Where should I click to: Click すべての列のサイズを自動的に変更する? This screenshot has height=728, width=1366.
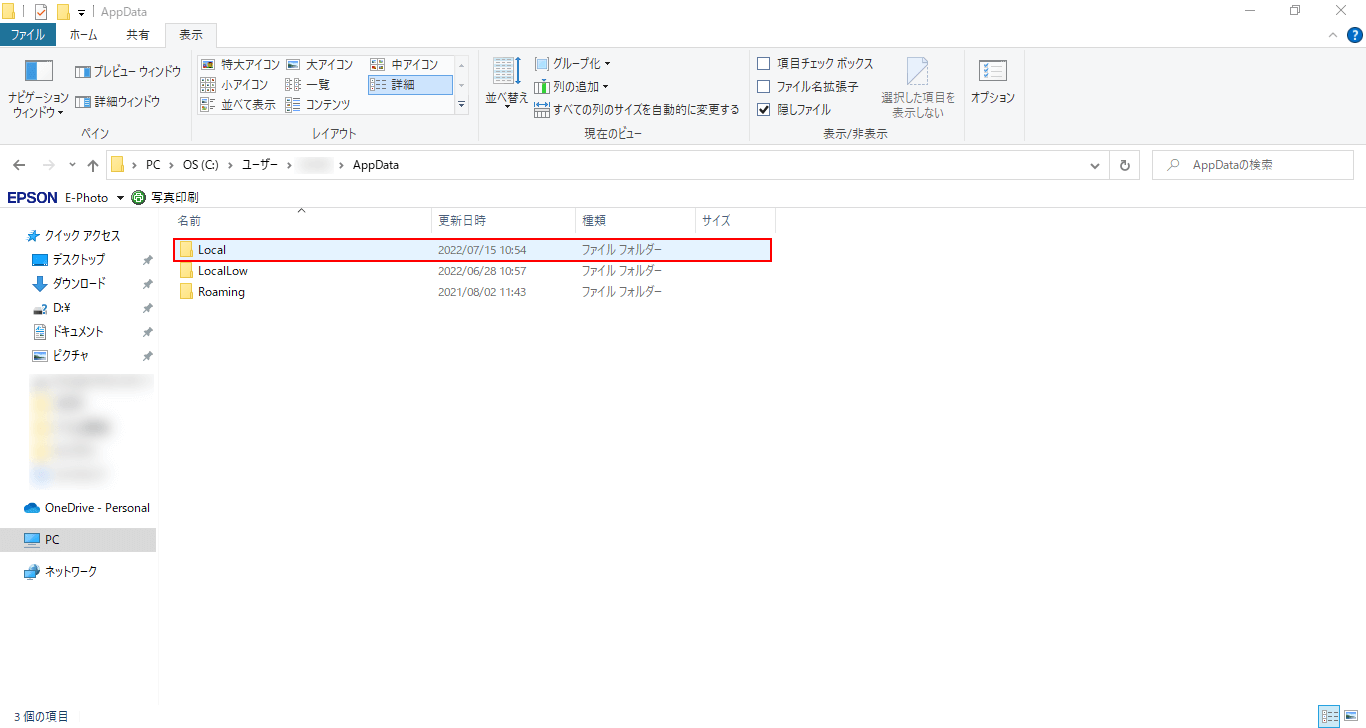click(x=637, y=110)
